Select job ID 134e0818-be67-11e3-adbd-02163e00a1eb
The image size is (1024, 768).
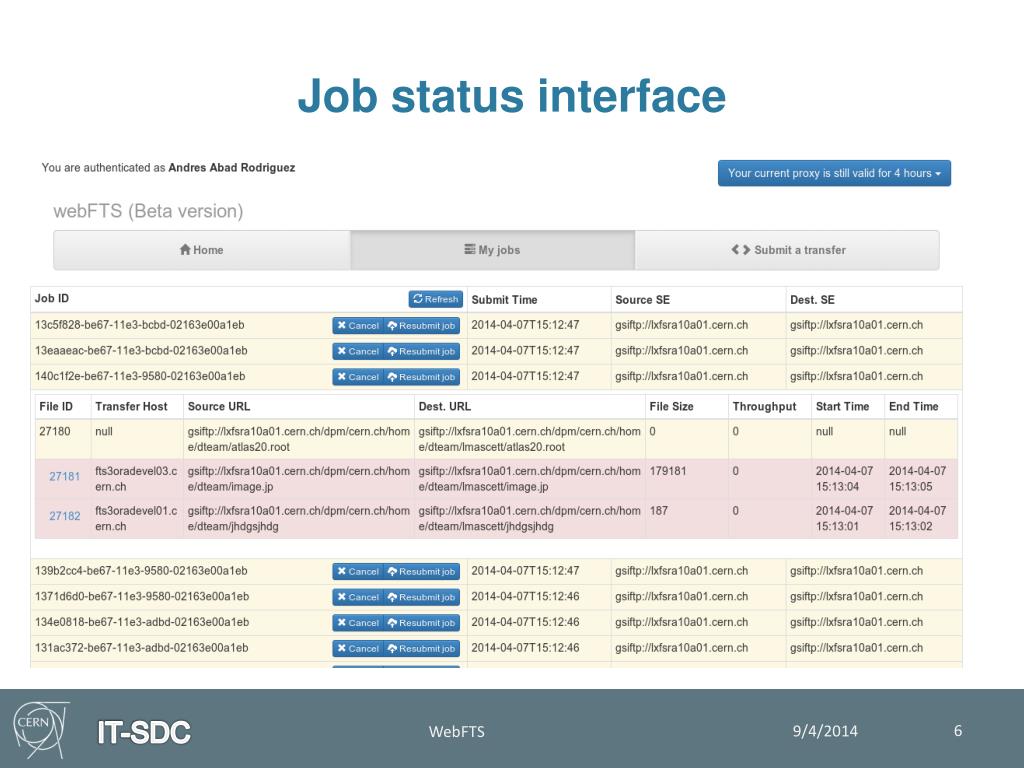click(142, 622)
